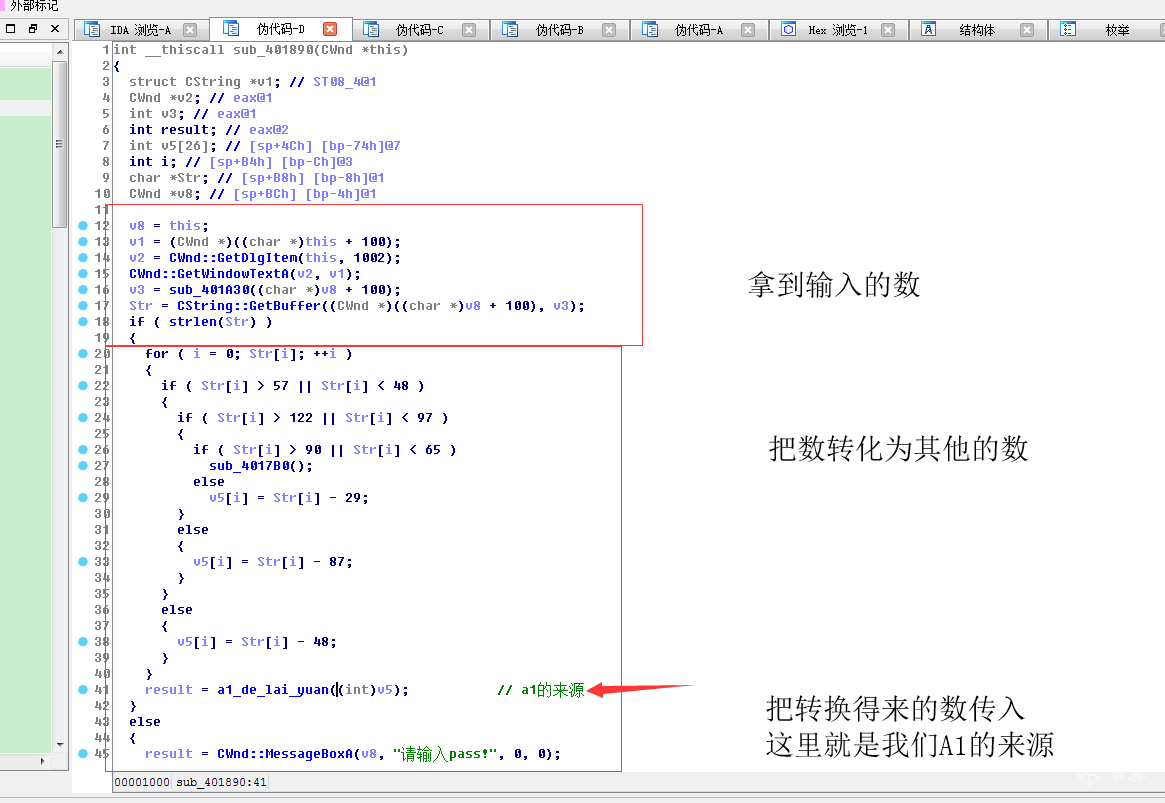Viewport: 1165px width, 803px height.
Task: Close the left side panel
Action: (55, 28)
